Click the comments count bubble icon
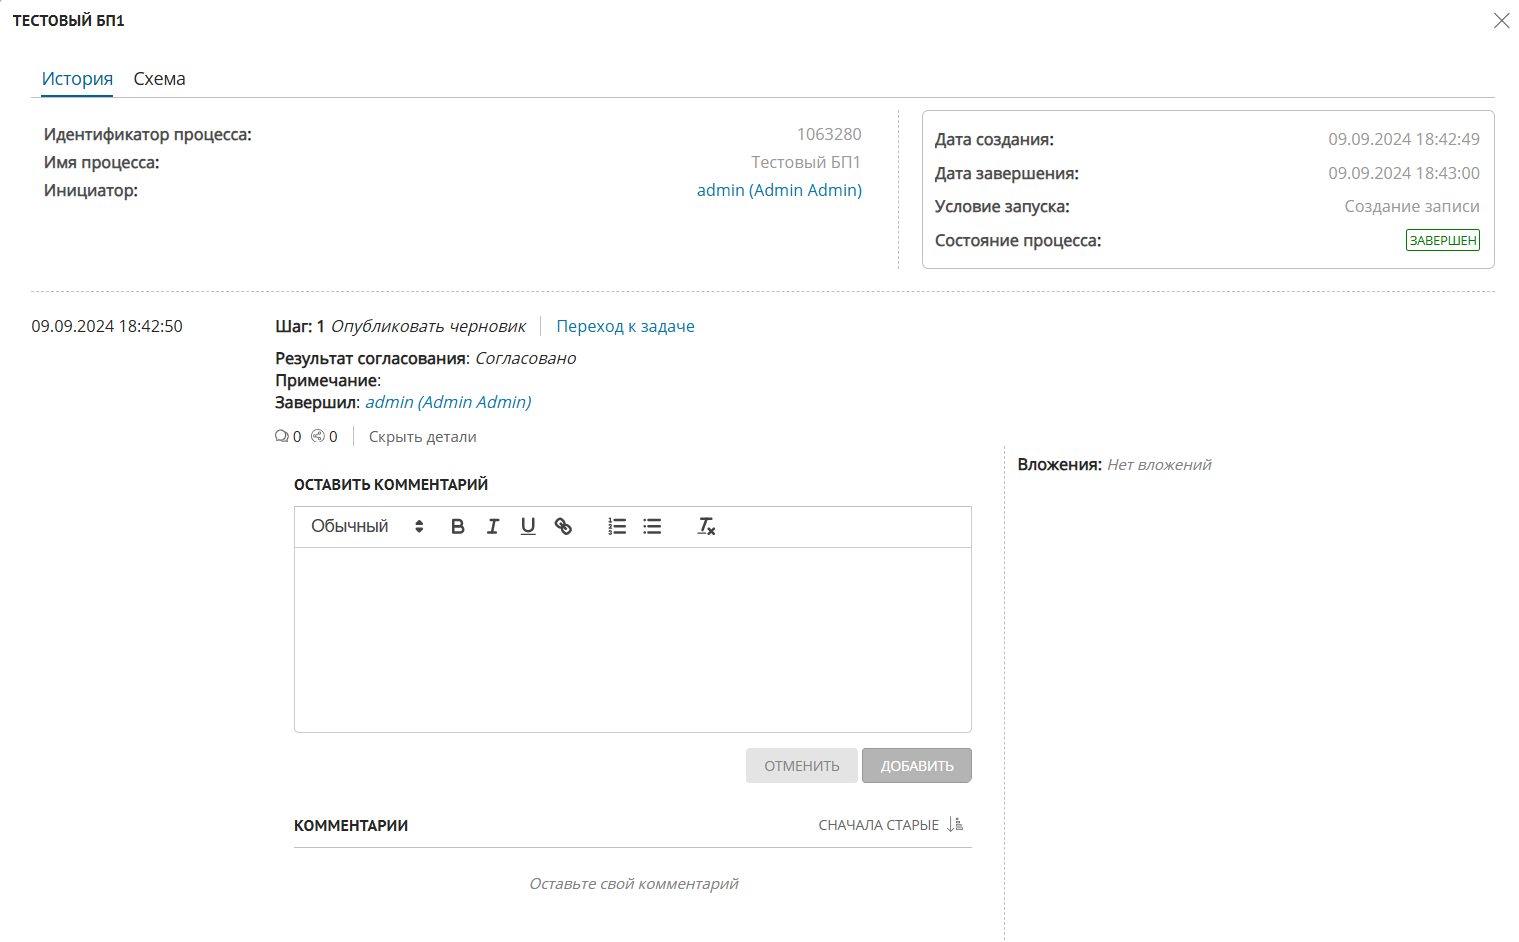The width and height of the screenshot is (1519, 942). point(281,437)
